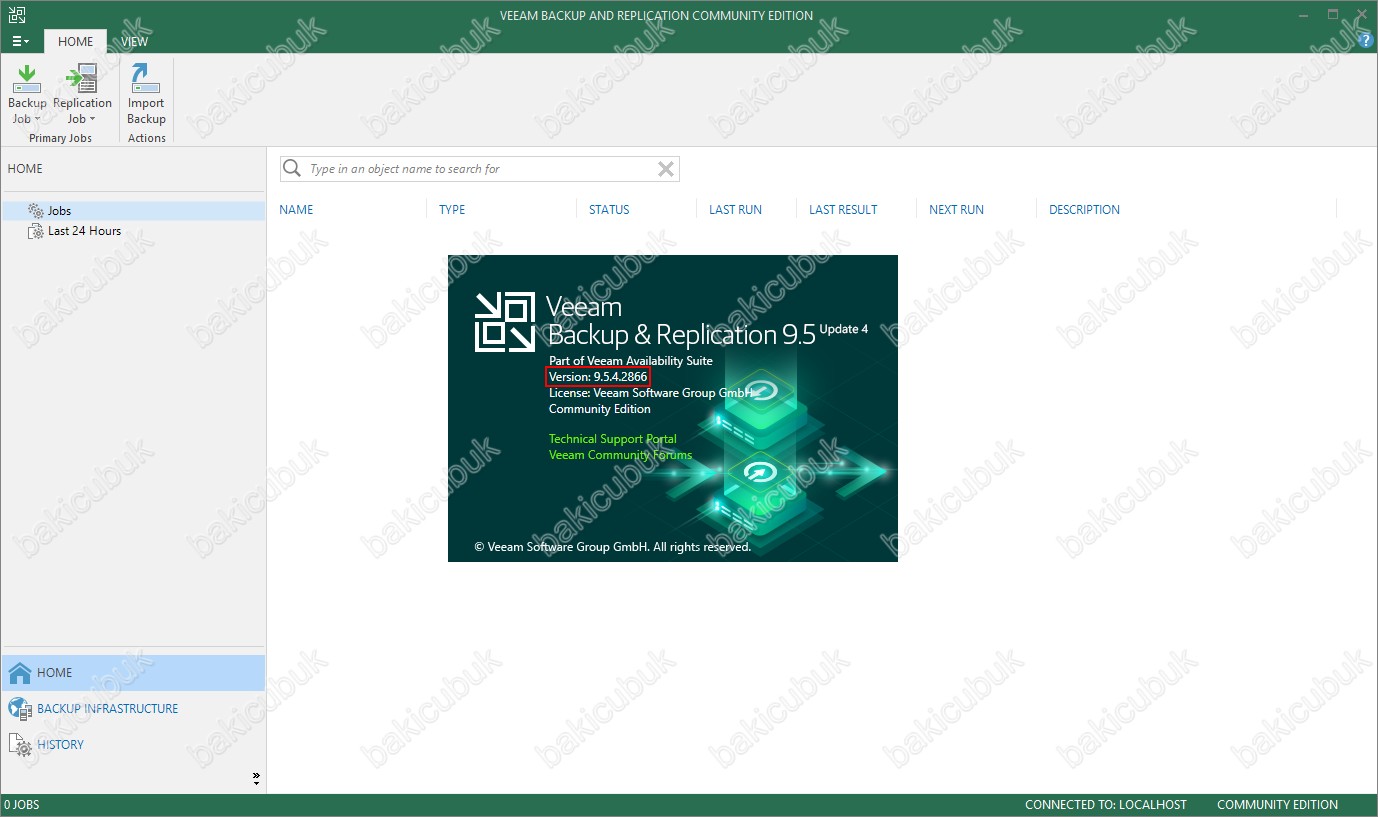Click the Update 4 label in splash
The width and height of the screenshot is (1378, 817).
(x=844, y=329)
